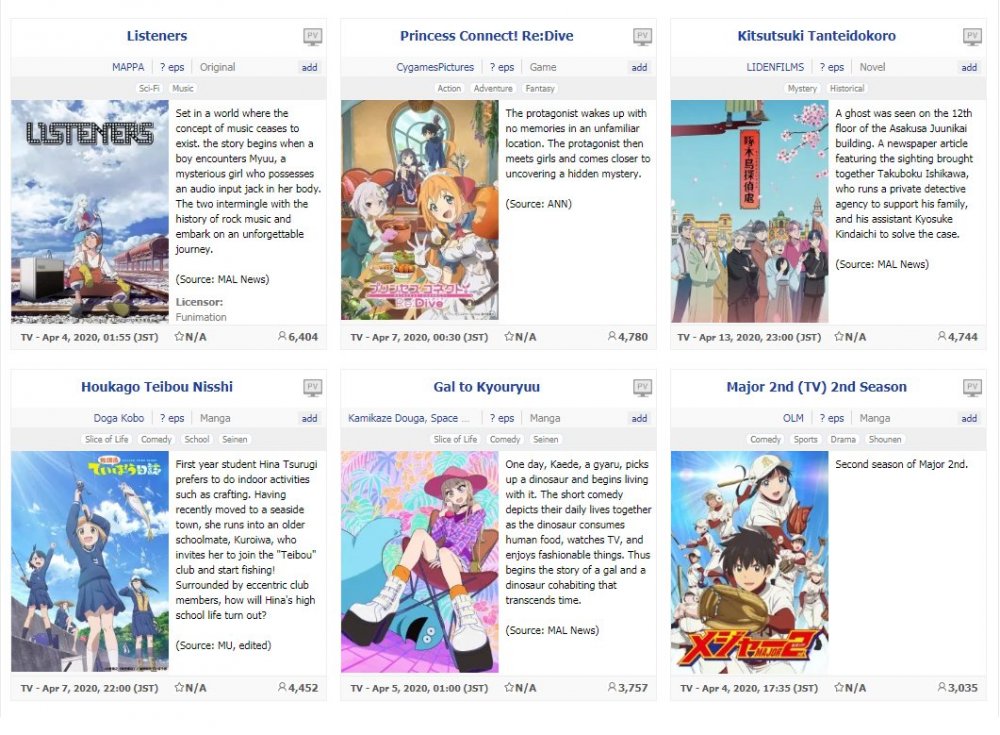Open the PV icon for Major 2nd 2nd Season
Screen dimensions: 1000x735
point(972,387)
